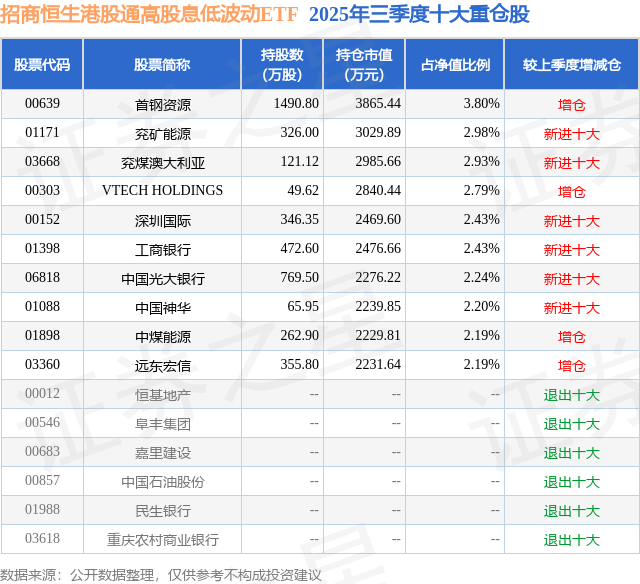Select stock code 01398
The image size is (640, 584).
coord(42,249)
